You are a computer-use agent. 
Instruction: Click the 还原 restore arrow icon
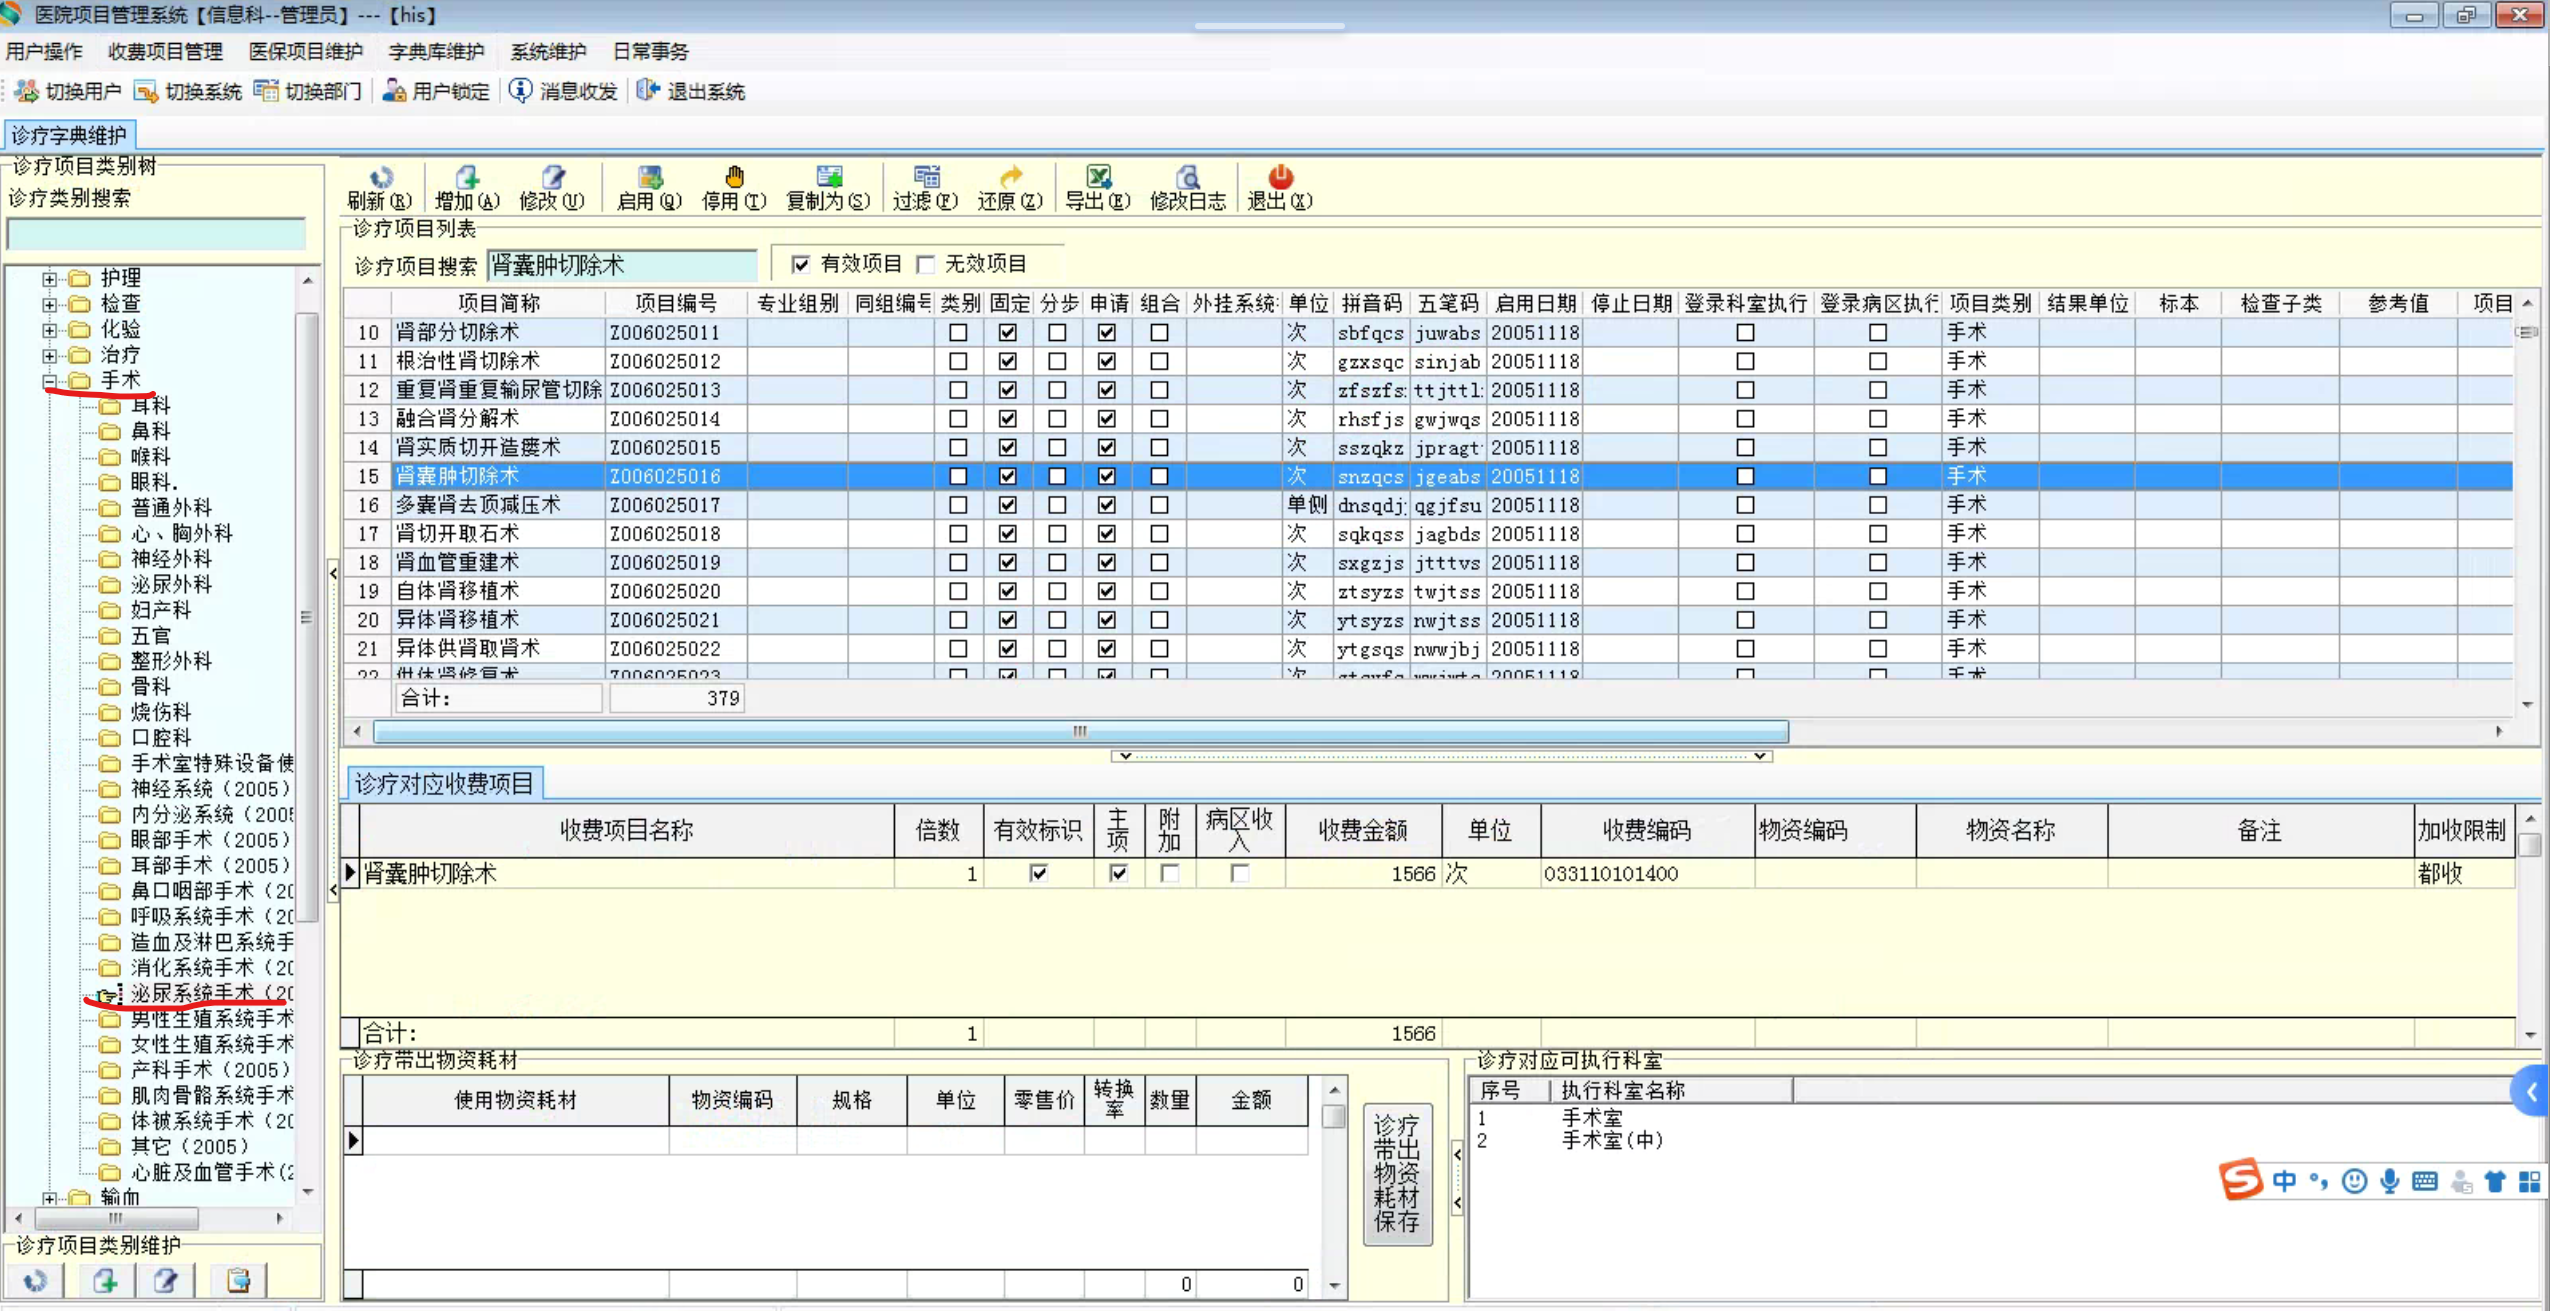(1010, 178)
